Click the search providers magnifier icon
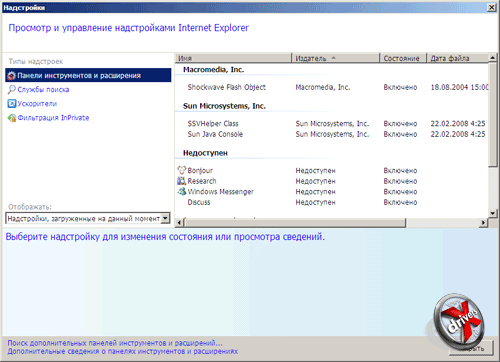 tap(12, 89)
